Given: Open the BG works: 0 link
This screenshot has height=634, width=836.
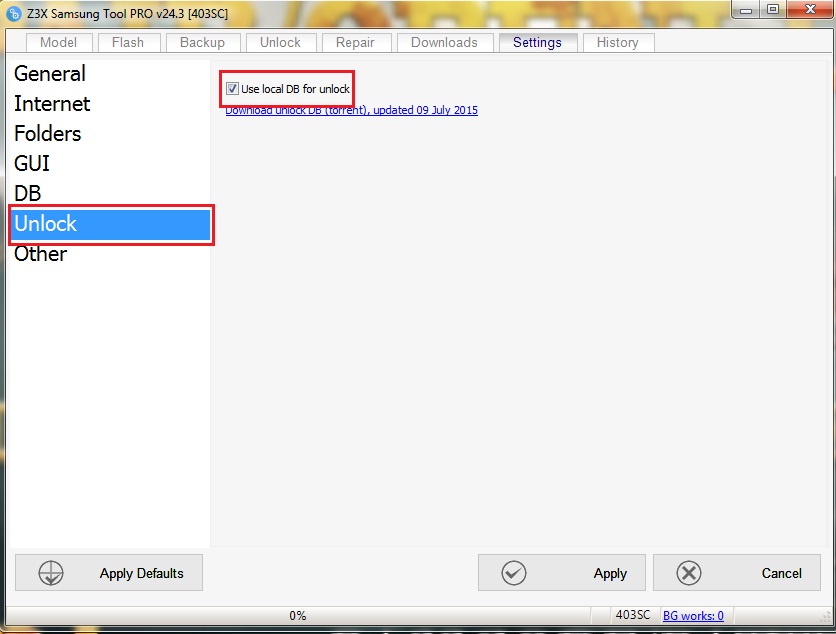Looking at the screenshot, I should 693,616.
